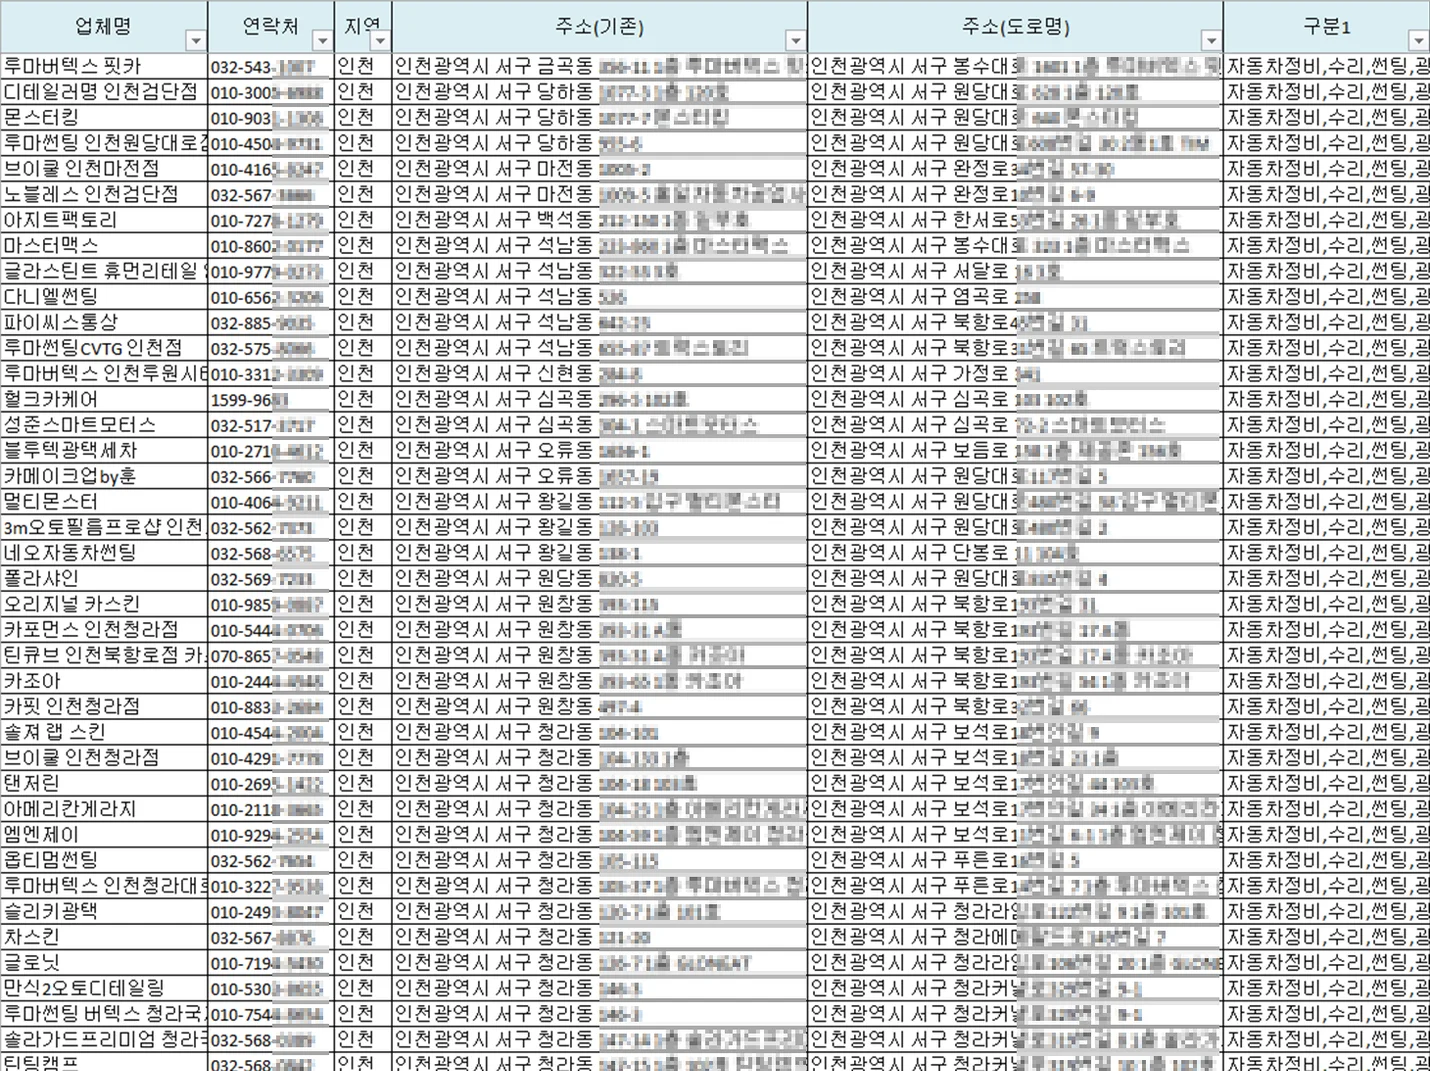Viewport: 1430px width, 1071px height.
Task: Select the cell 아메리칸게라지
Action: (x=104, y=808)
